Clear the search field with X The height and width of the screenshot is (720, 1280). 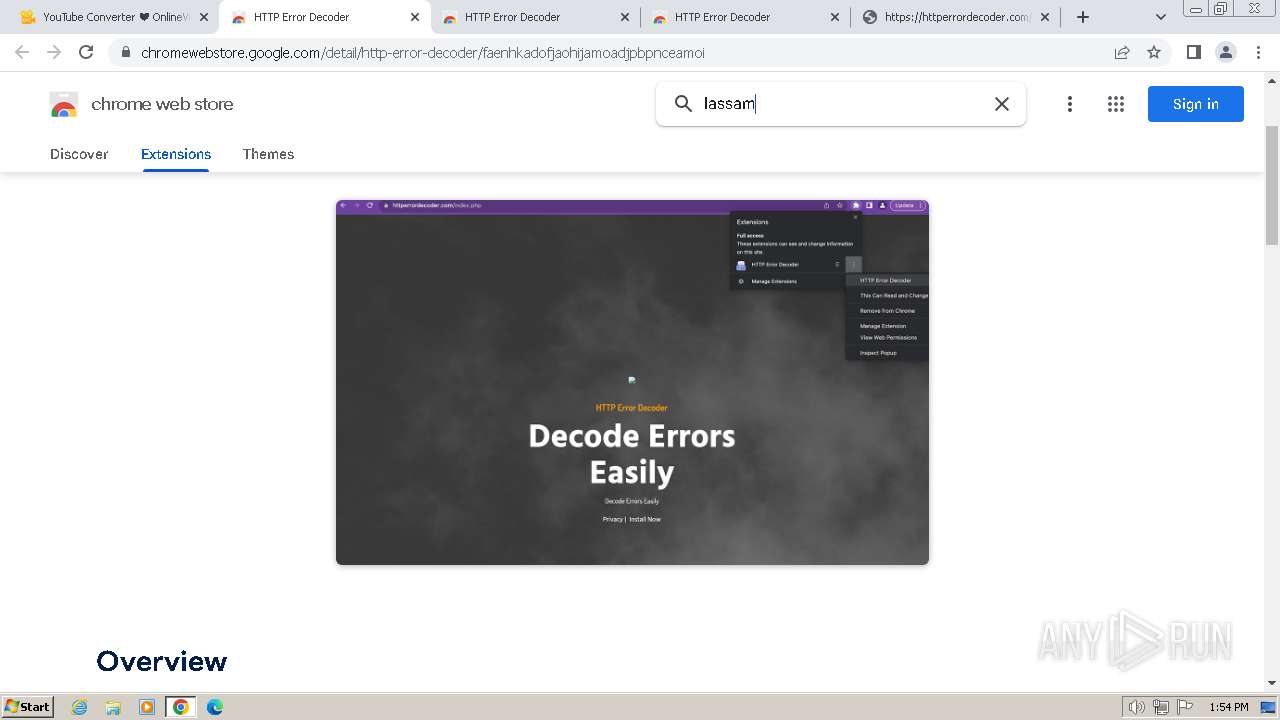pyautogui.click(x=1001, y=104)
